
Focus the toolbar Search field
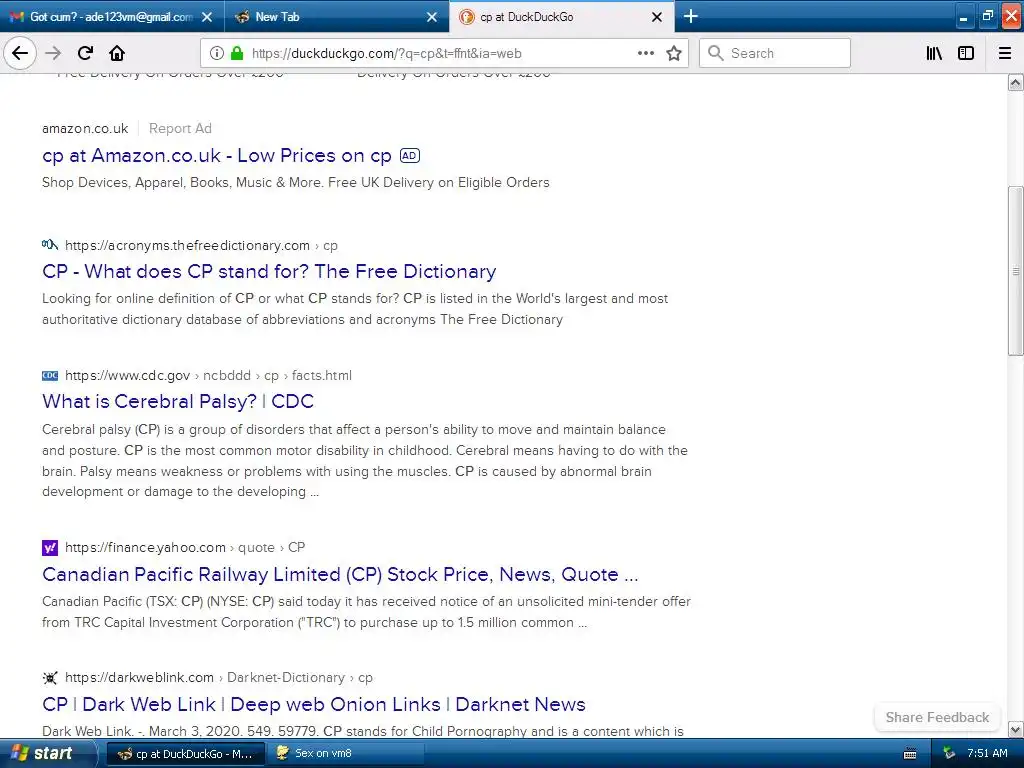(775, 53)
